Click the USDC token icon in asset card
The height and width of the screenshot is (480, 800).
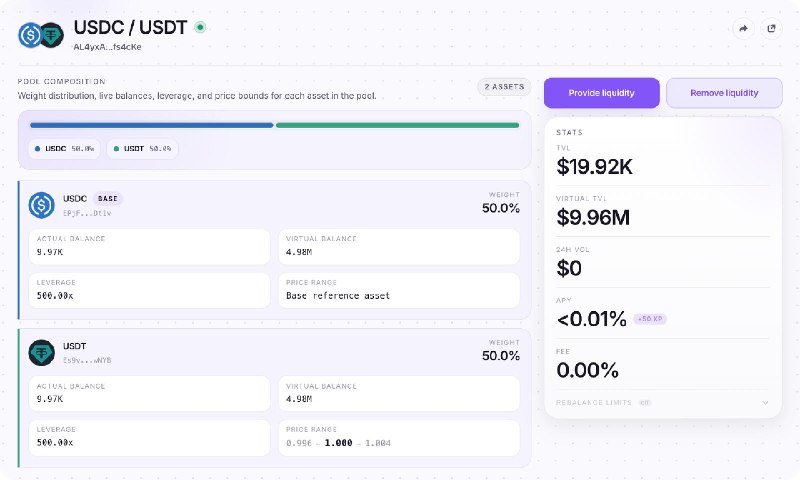(41, 205)
